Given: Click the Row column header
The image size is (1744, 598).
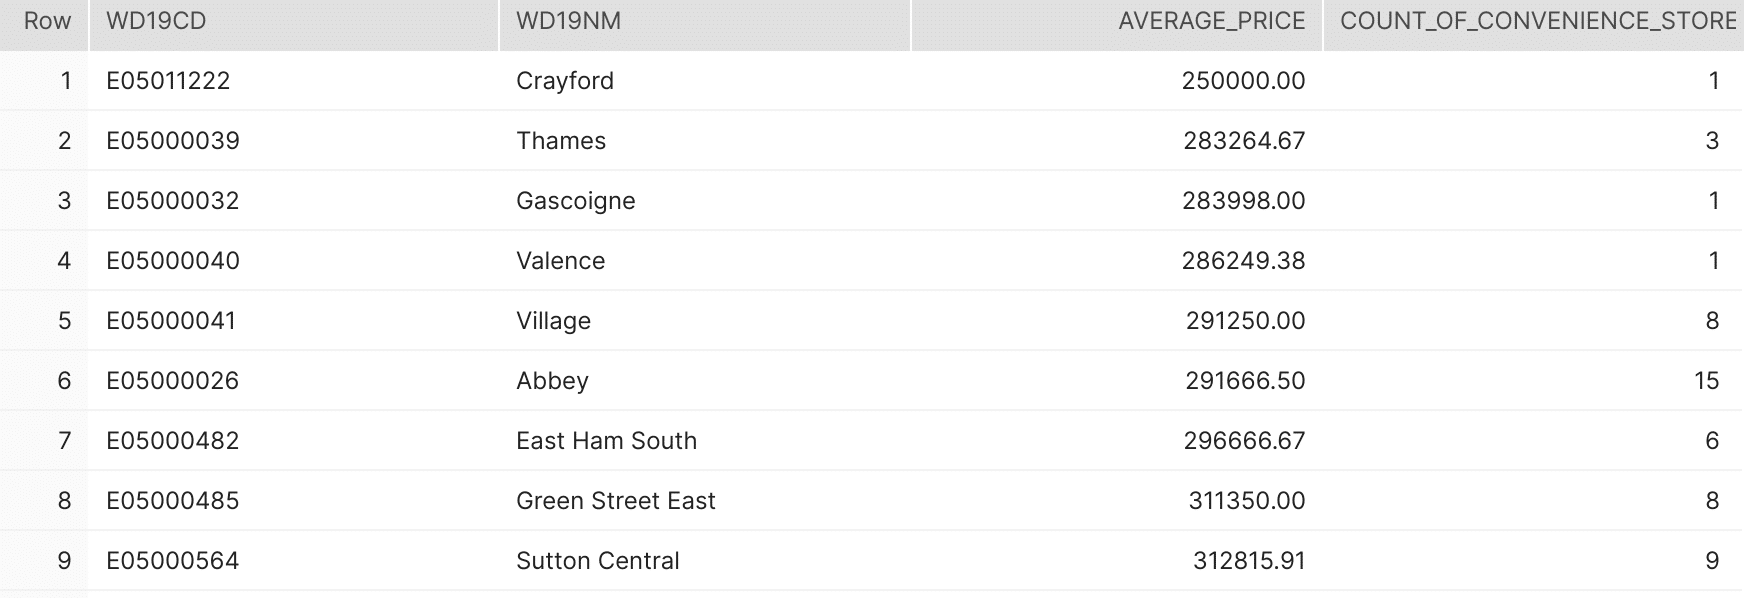Looking at the screenshot, I should tap(45, 22).
